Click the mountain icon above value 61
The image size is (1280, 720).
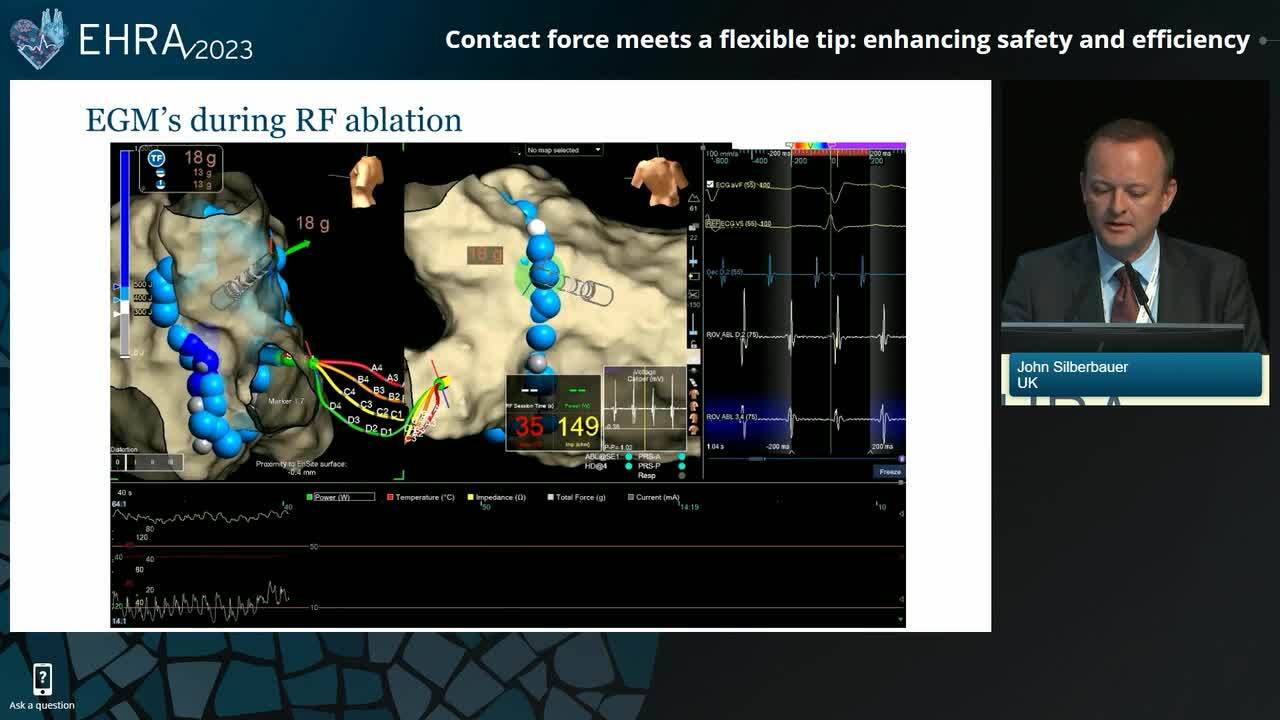tap(694, 198)
